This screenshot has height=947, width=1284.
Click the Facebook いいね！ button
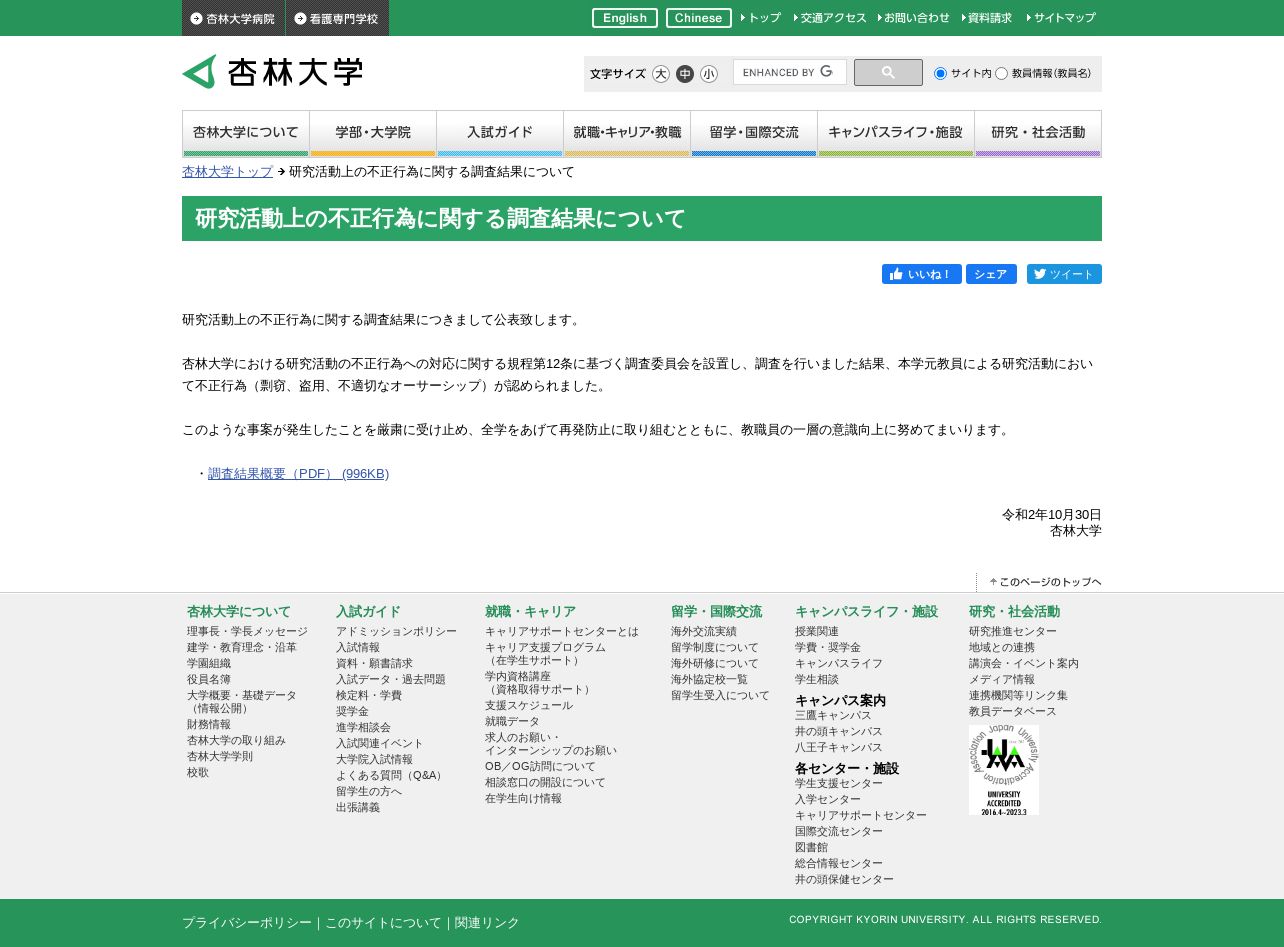[922, 274]
